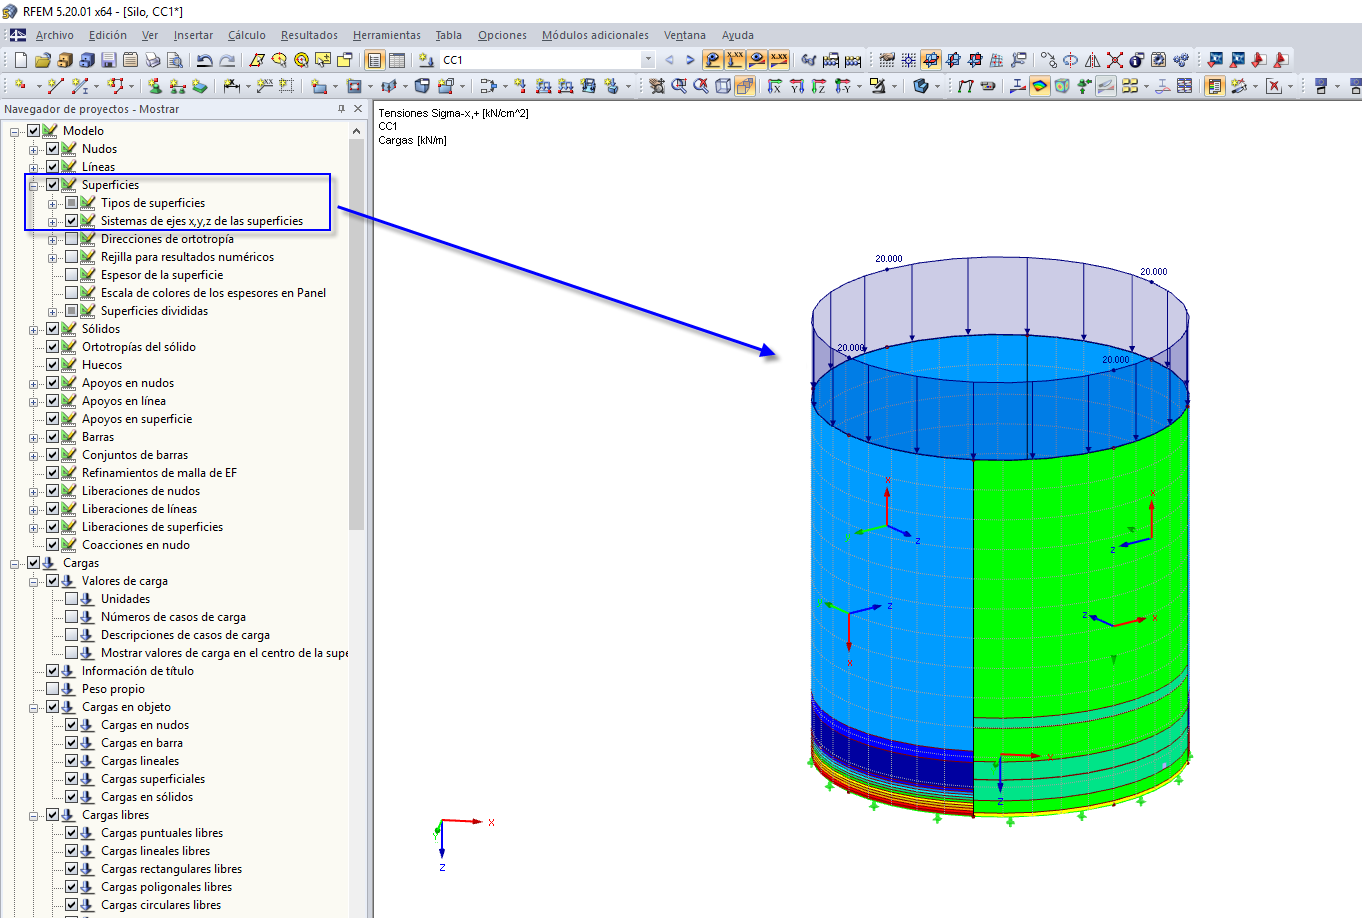Open the Cálculo menu
Image resolution: width=1362 pixels, height=918 pixels.
tap(247, 35)
